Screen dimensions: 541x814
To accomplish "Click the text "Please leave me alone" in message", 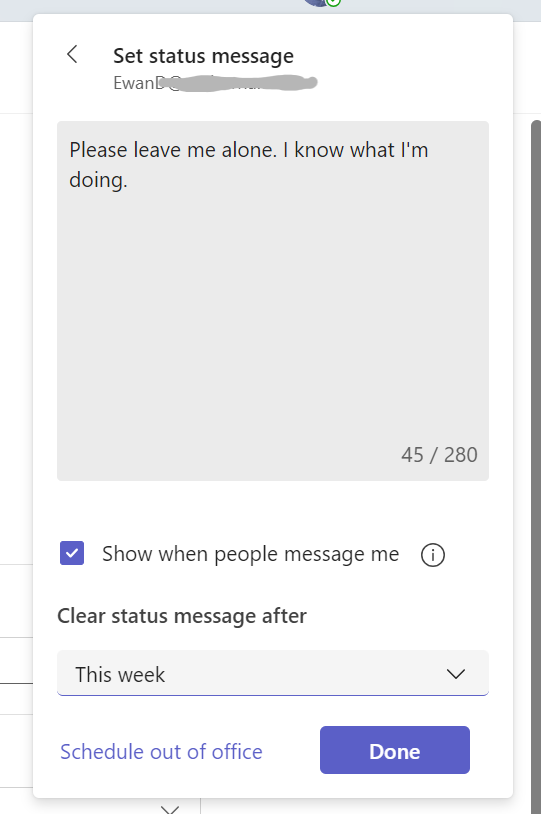I will [173, 150].
